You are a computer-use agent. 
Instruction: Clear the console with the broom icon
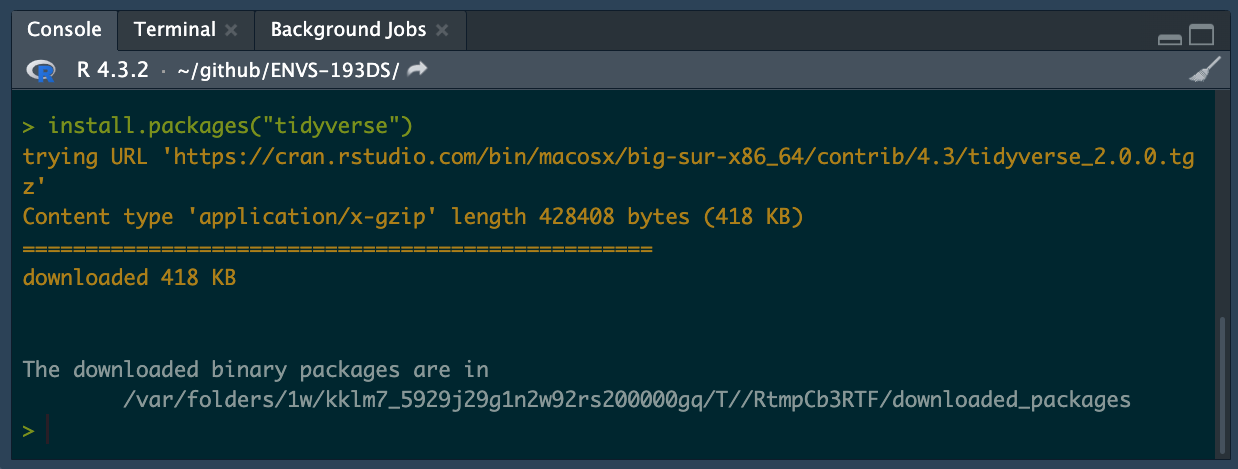1204,69
